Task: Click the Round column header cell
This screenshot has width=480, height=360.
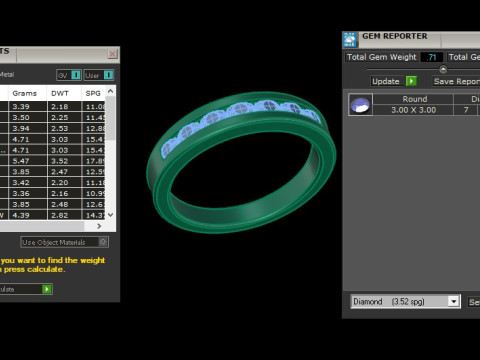Action: (x=413, y=99)
